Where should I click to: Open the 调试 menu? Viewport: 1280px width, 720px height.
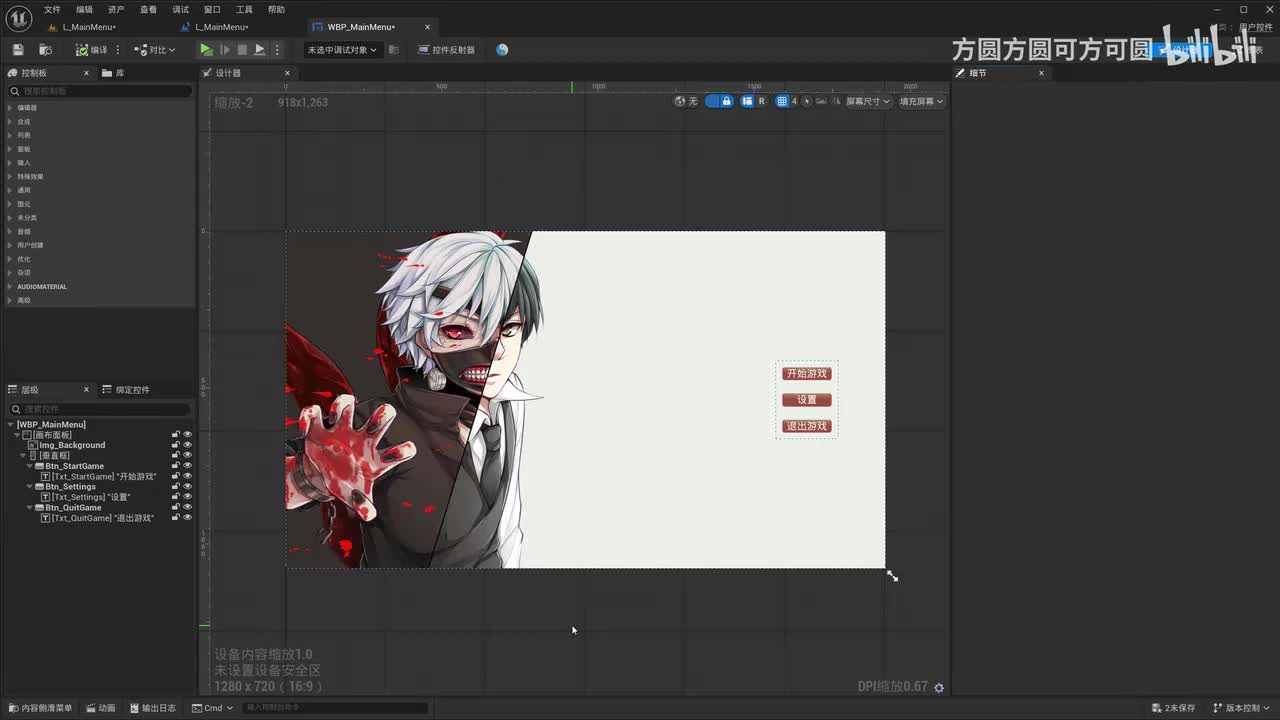pos(180,9)
